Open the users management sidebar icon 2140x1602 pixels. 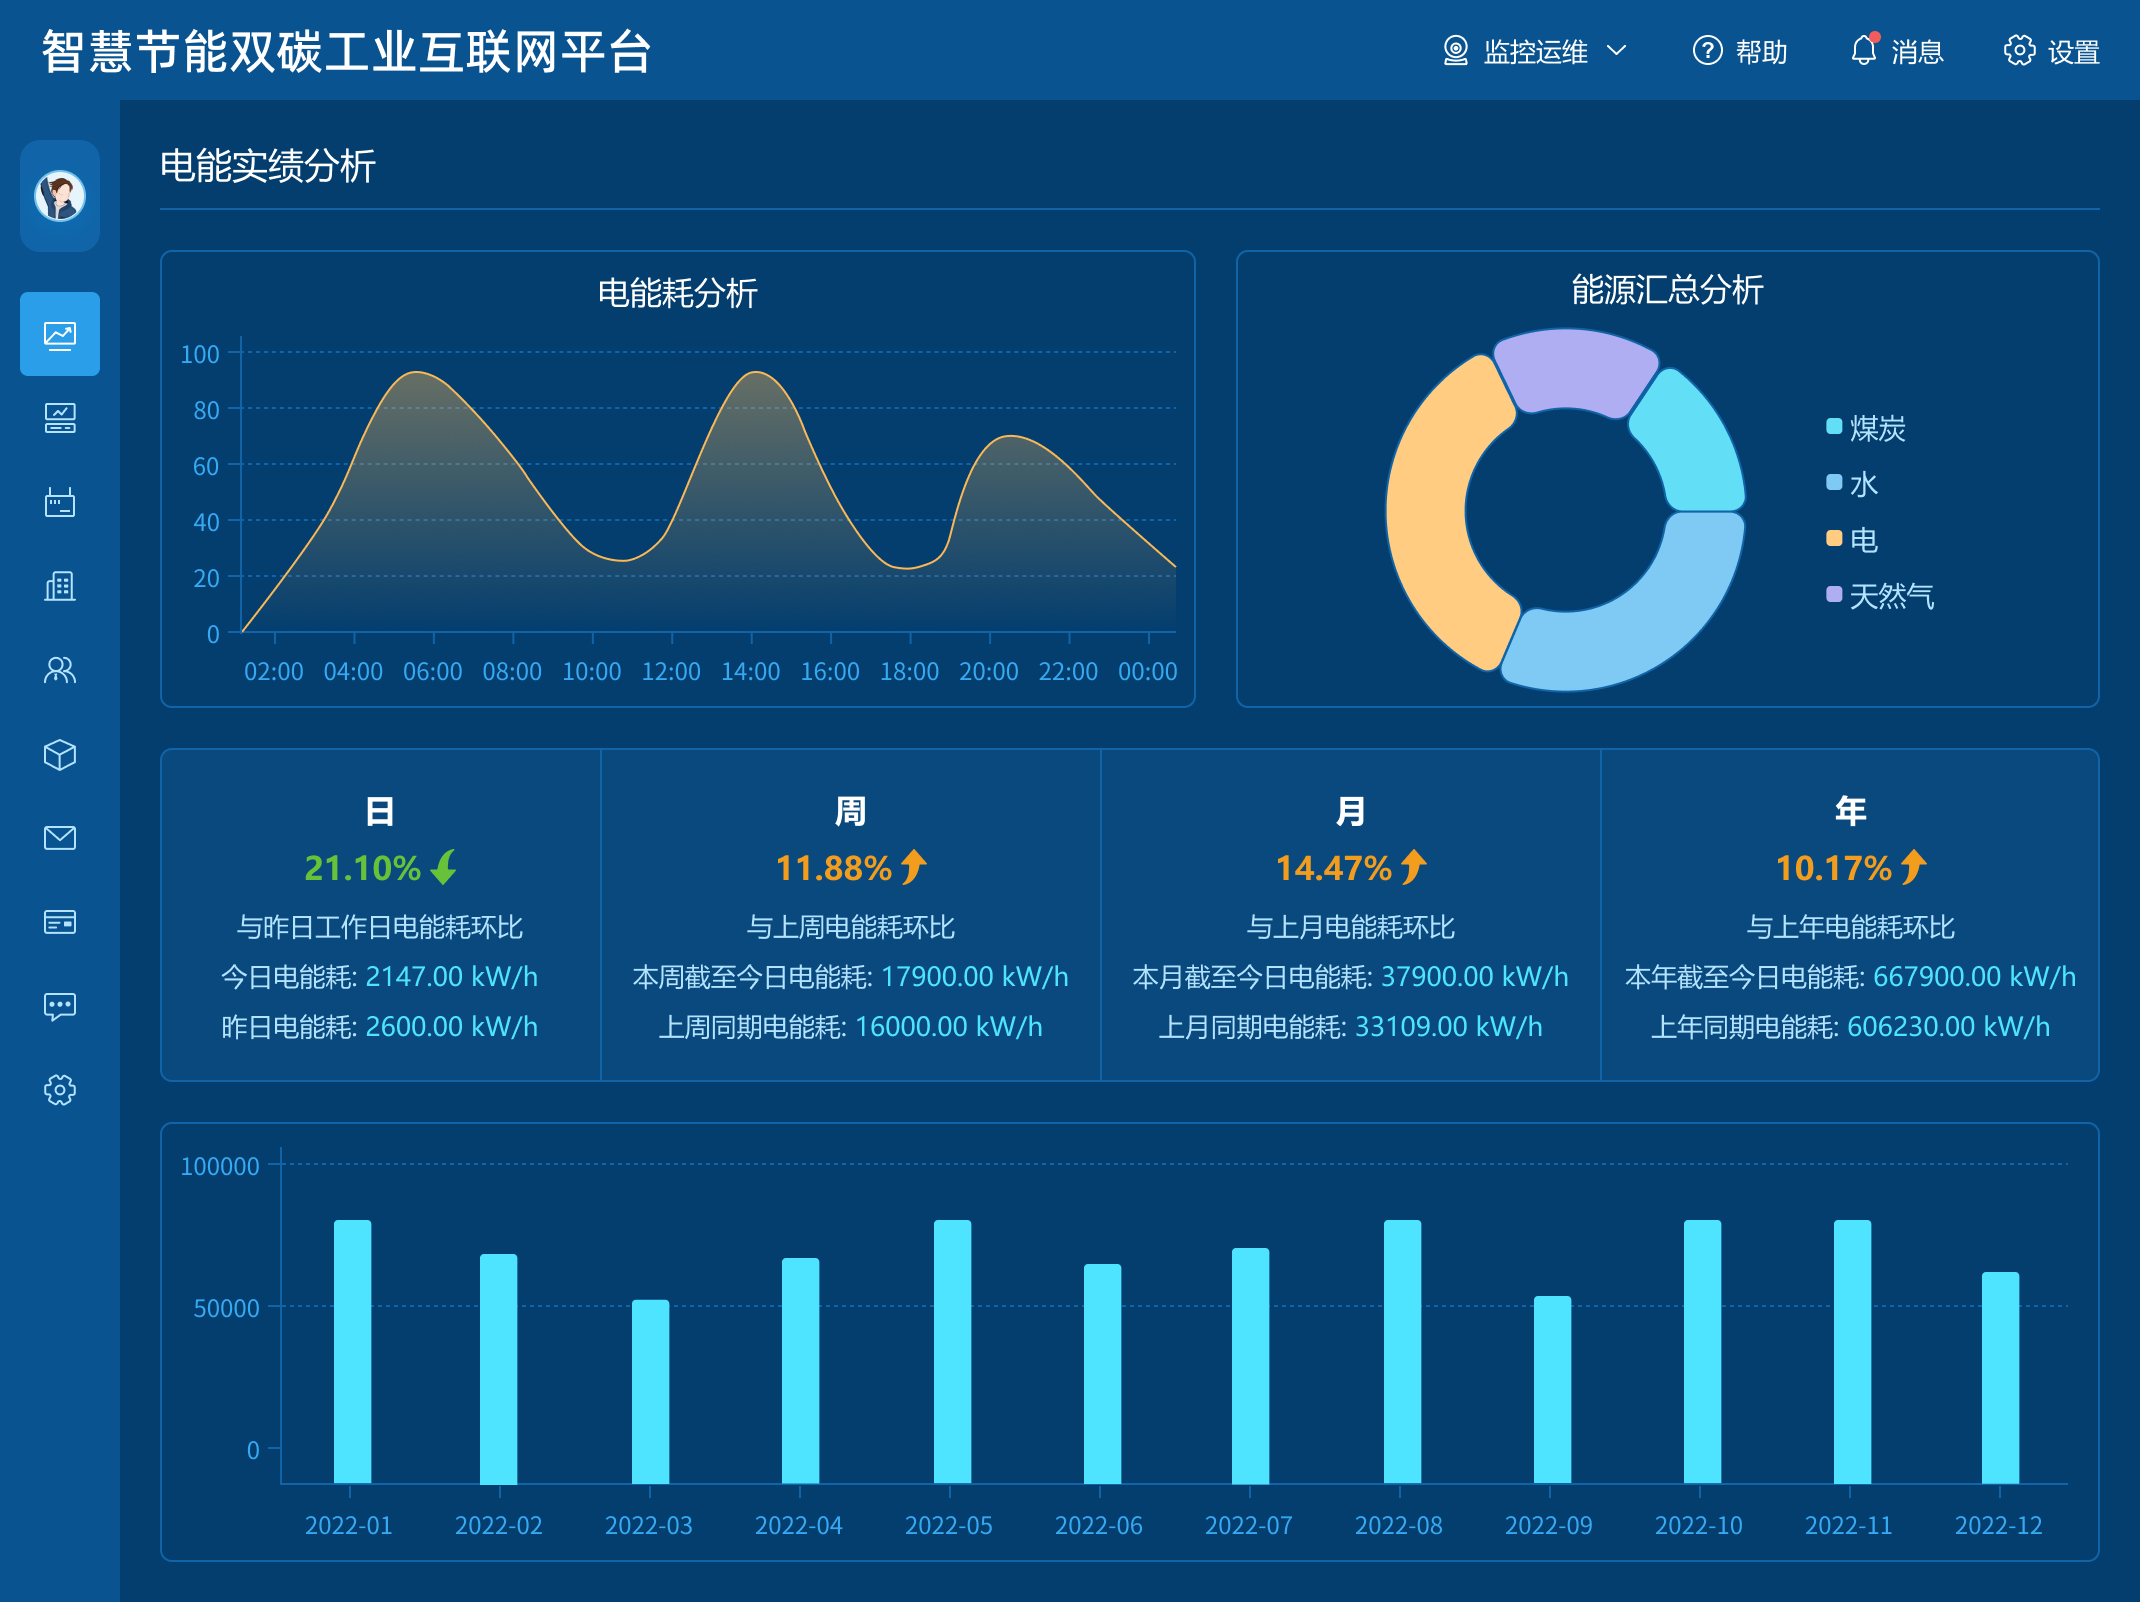[60, 671]
